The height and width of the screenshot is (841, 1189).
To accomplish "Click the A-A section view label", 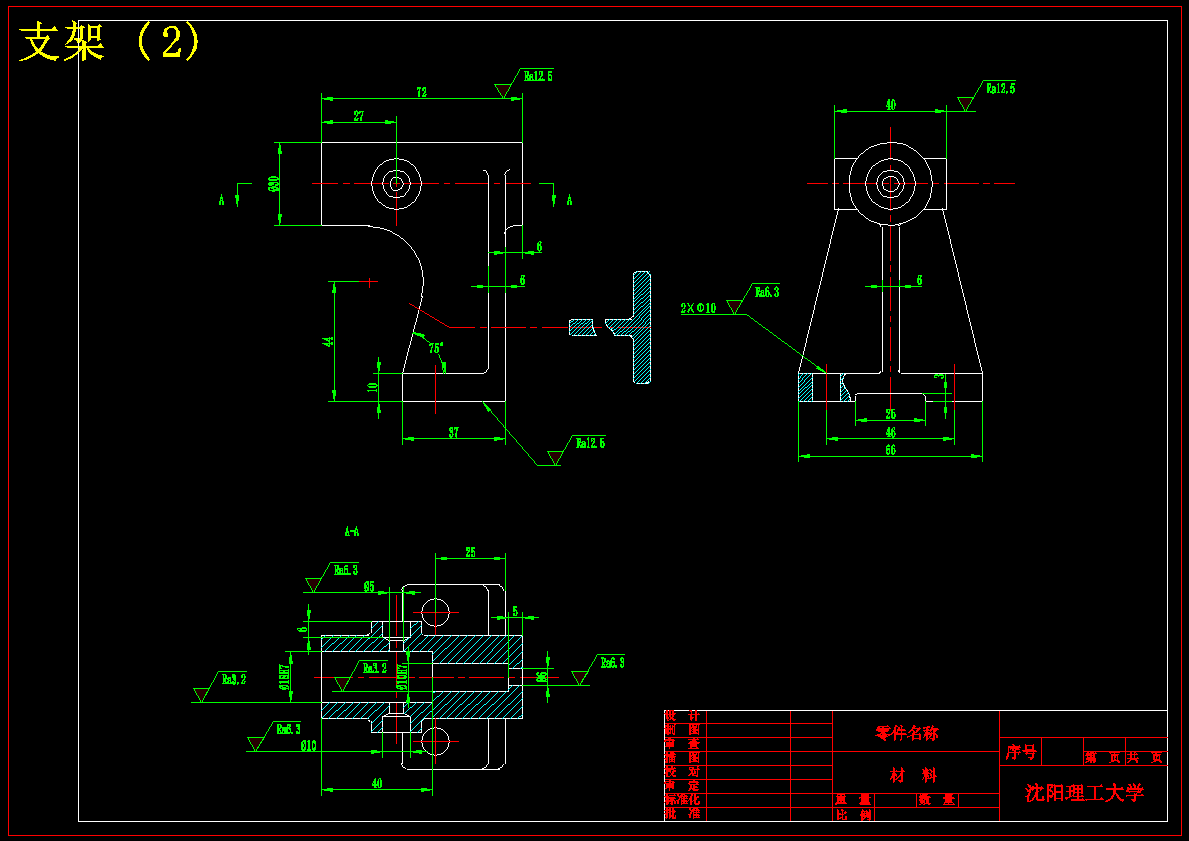I will [x=352, y=532].
